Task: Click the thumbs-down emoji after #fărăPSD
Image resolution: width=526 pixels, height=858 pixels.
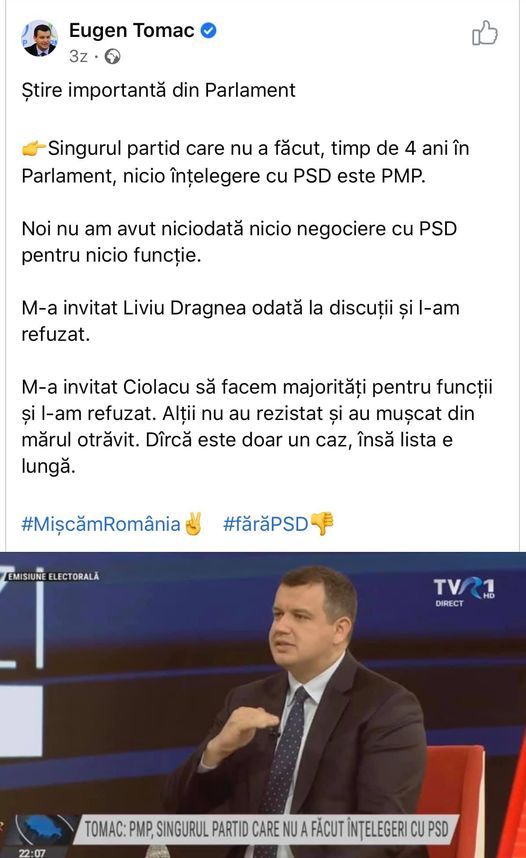Action: pos(322,524)
